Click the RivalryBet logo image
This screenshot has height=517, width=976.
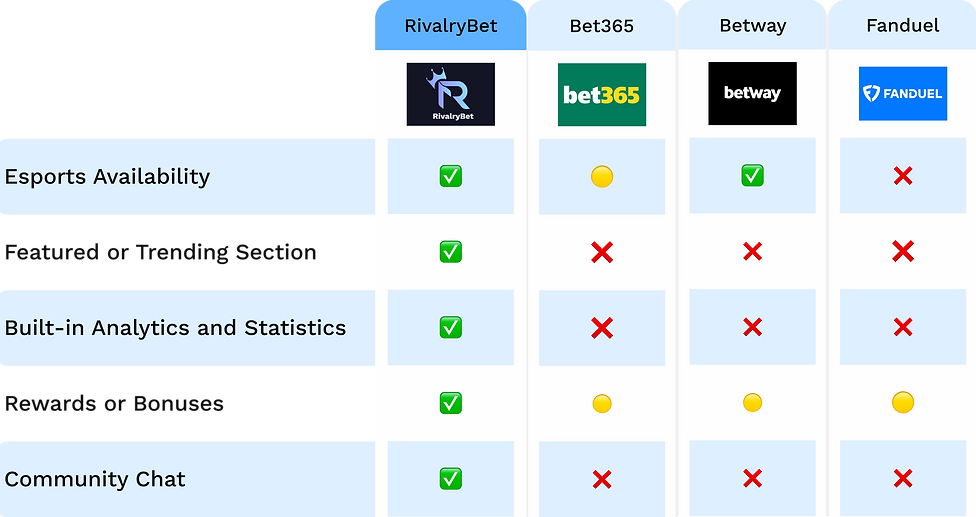451,94
